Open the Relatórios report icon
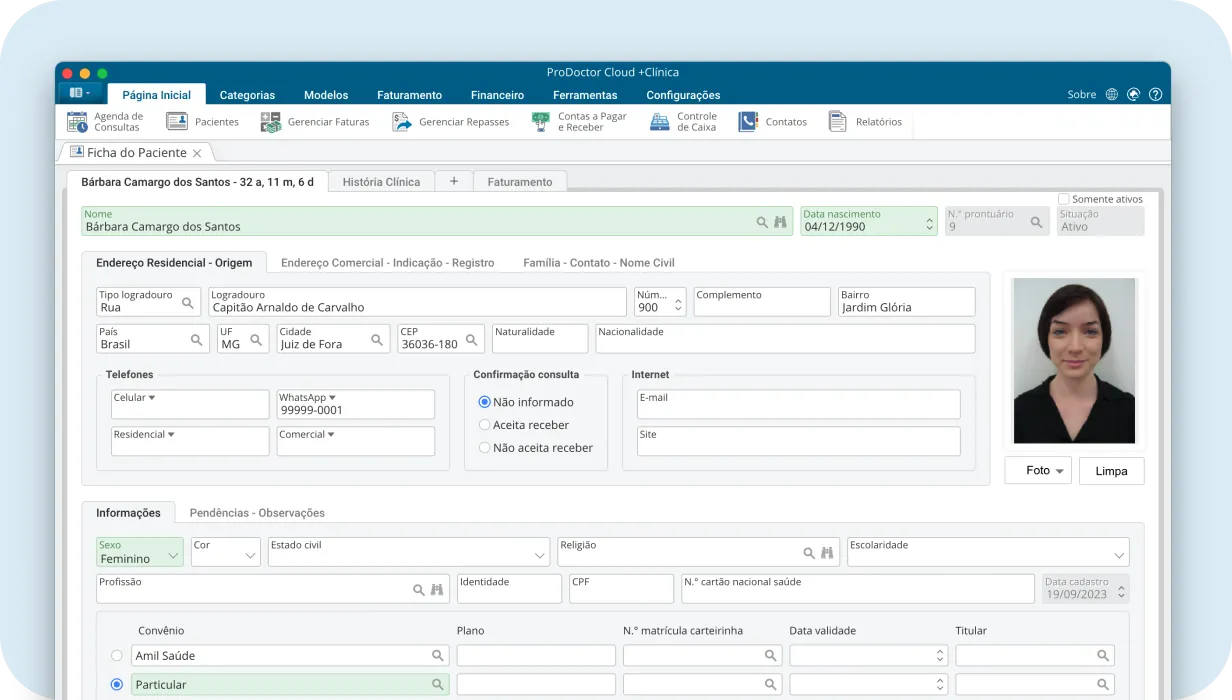The height and width of the screenshot is (700, 1232). click(838, 122)
